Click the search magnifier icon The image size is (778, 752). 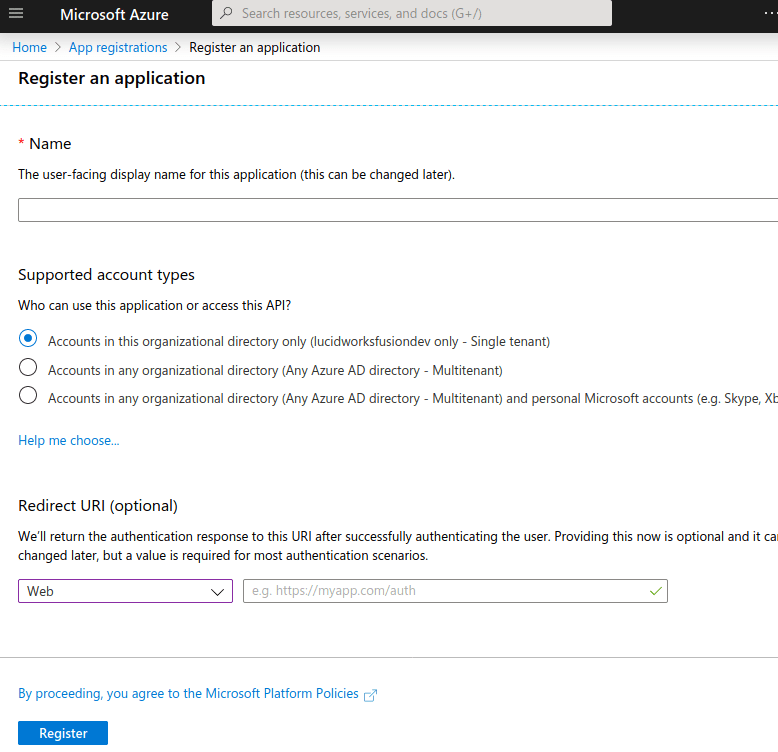(226, 13)
